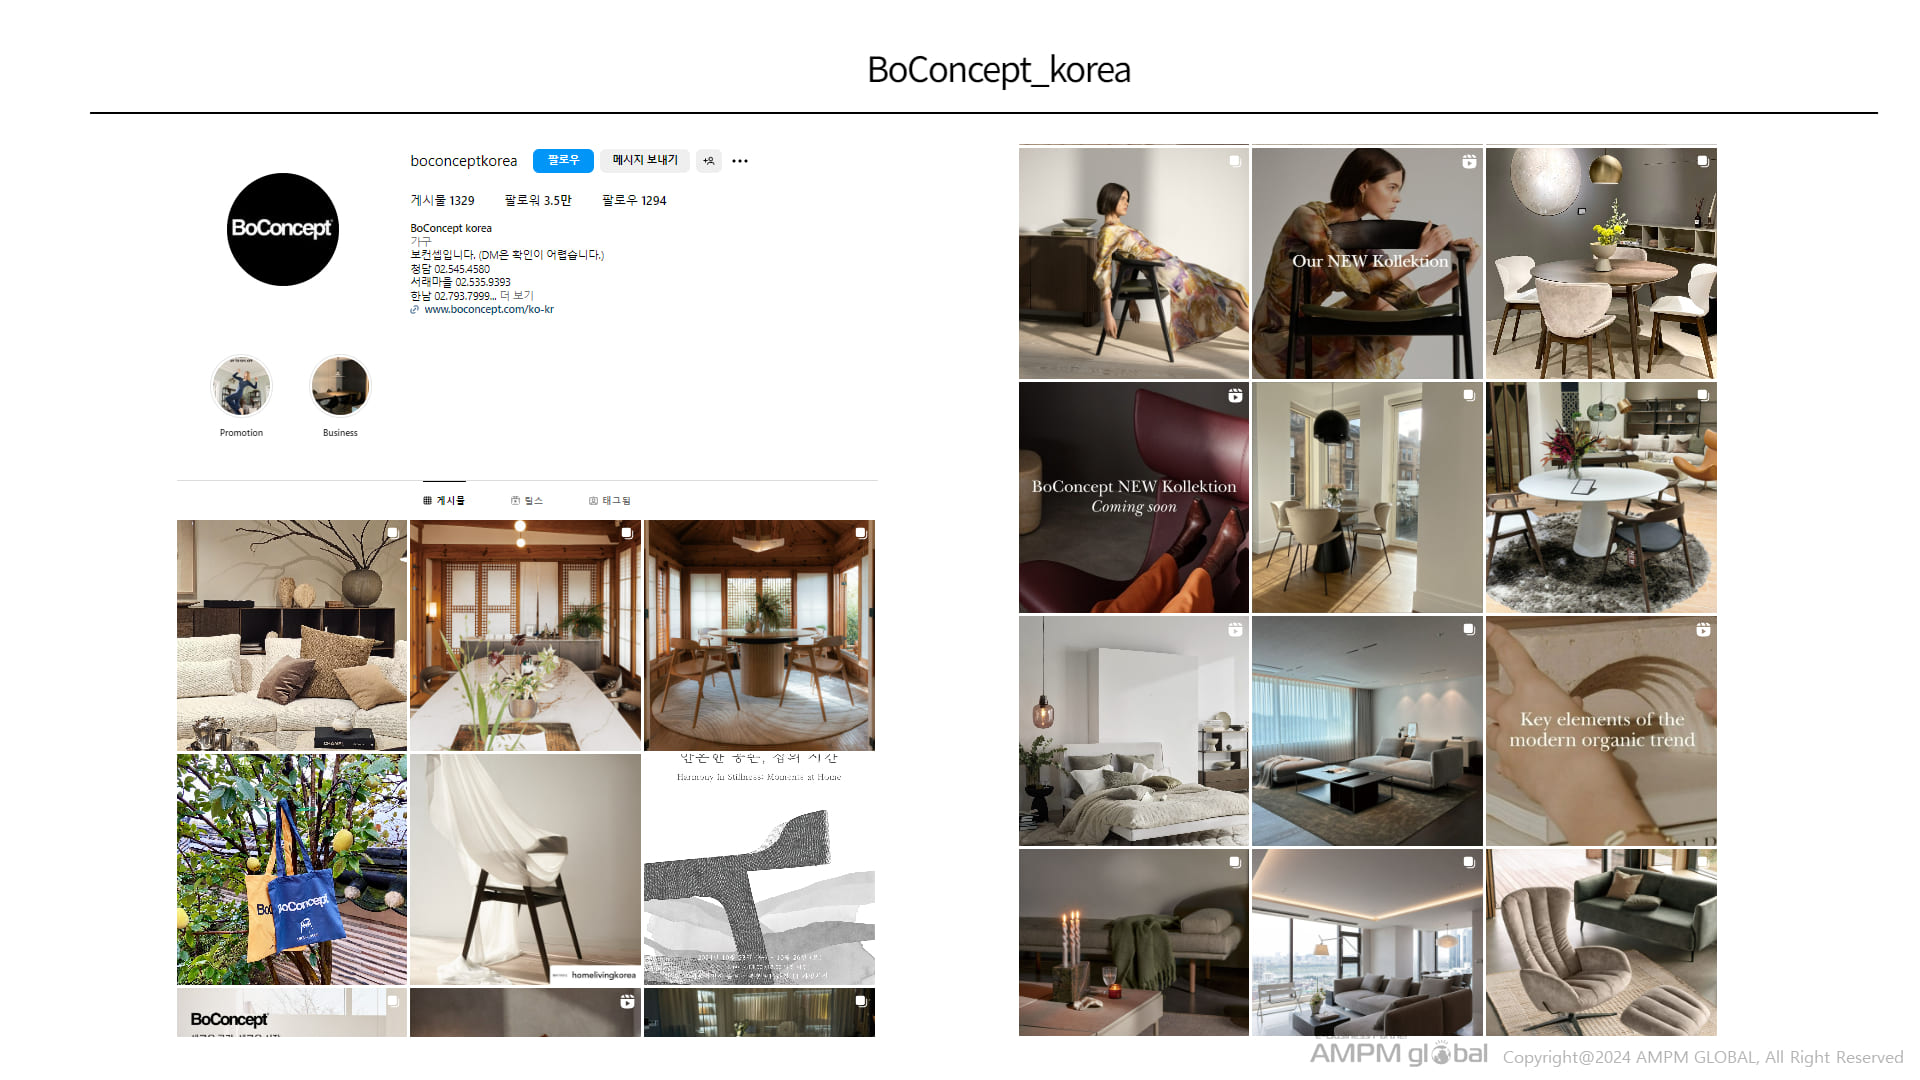Switch to the 태그됨 tagged tab
This screenshot has width=1920, height=1080.
click(610, 500)
